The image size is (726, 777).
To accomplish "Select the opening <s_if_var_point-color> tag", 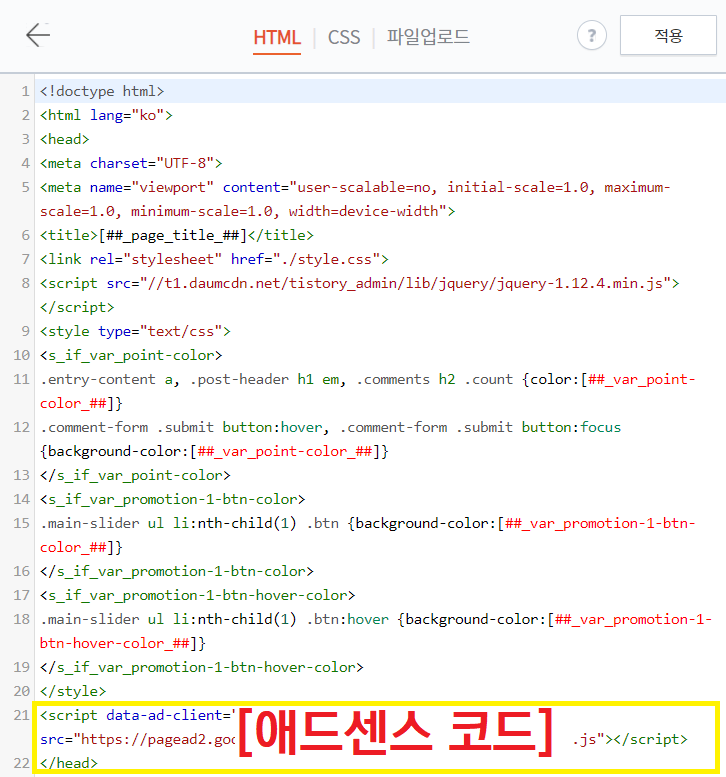I will coord(131,355).
